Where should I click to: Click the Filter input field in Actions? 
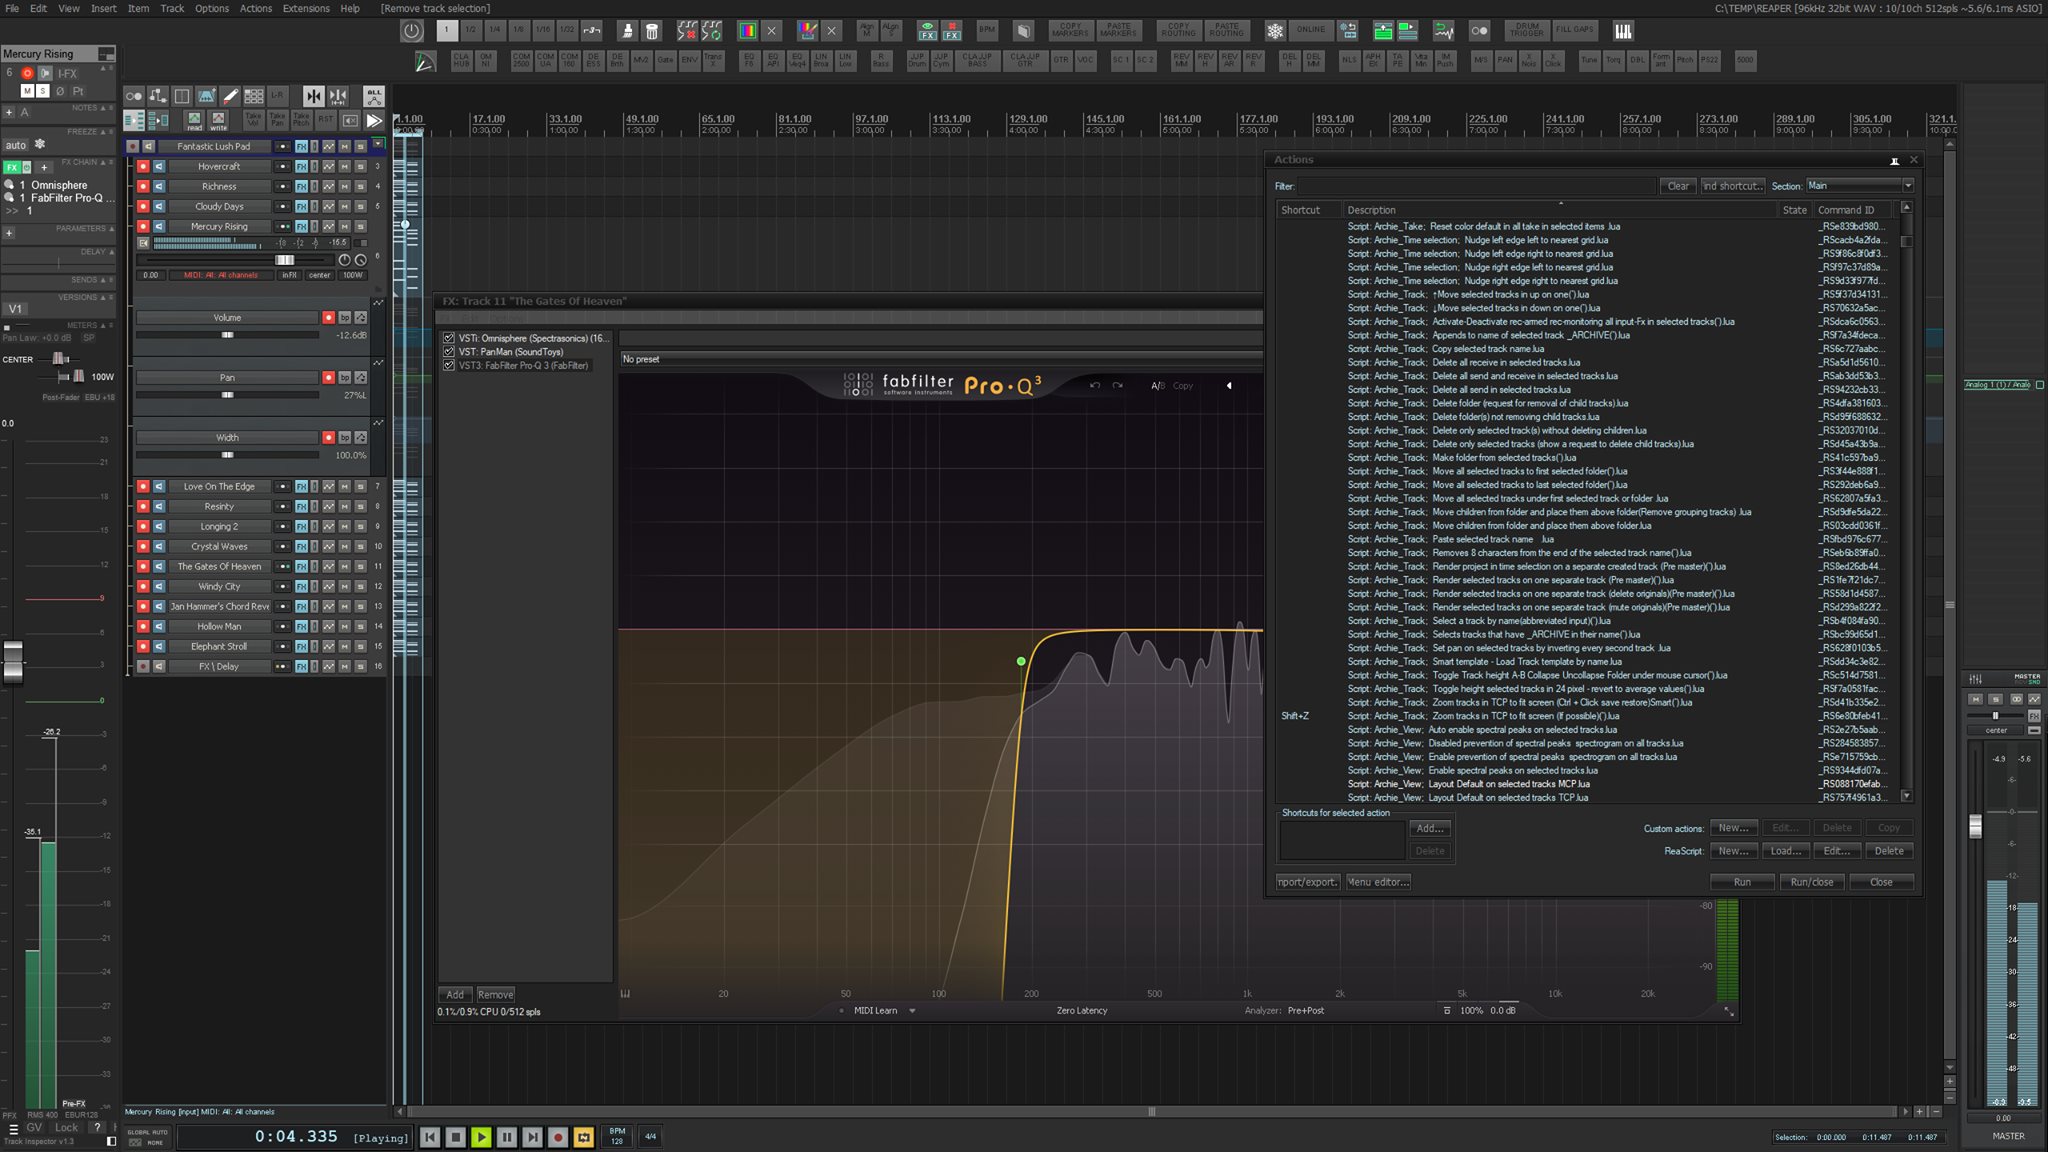1477,186
